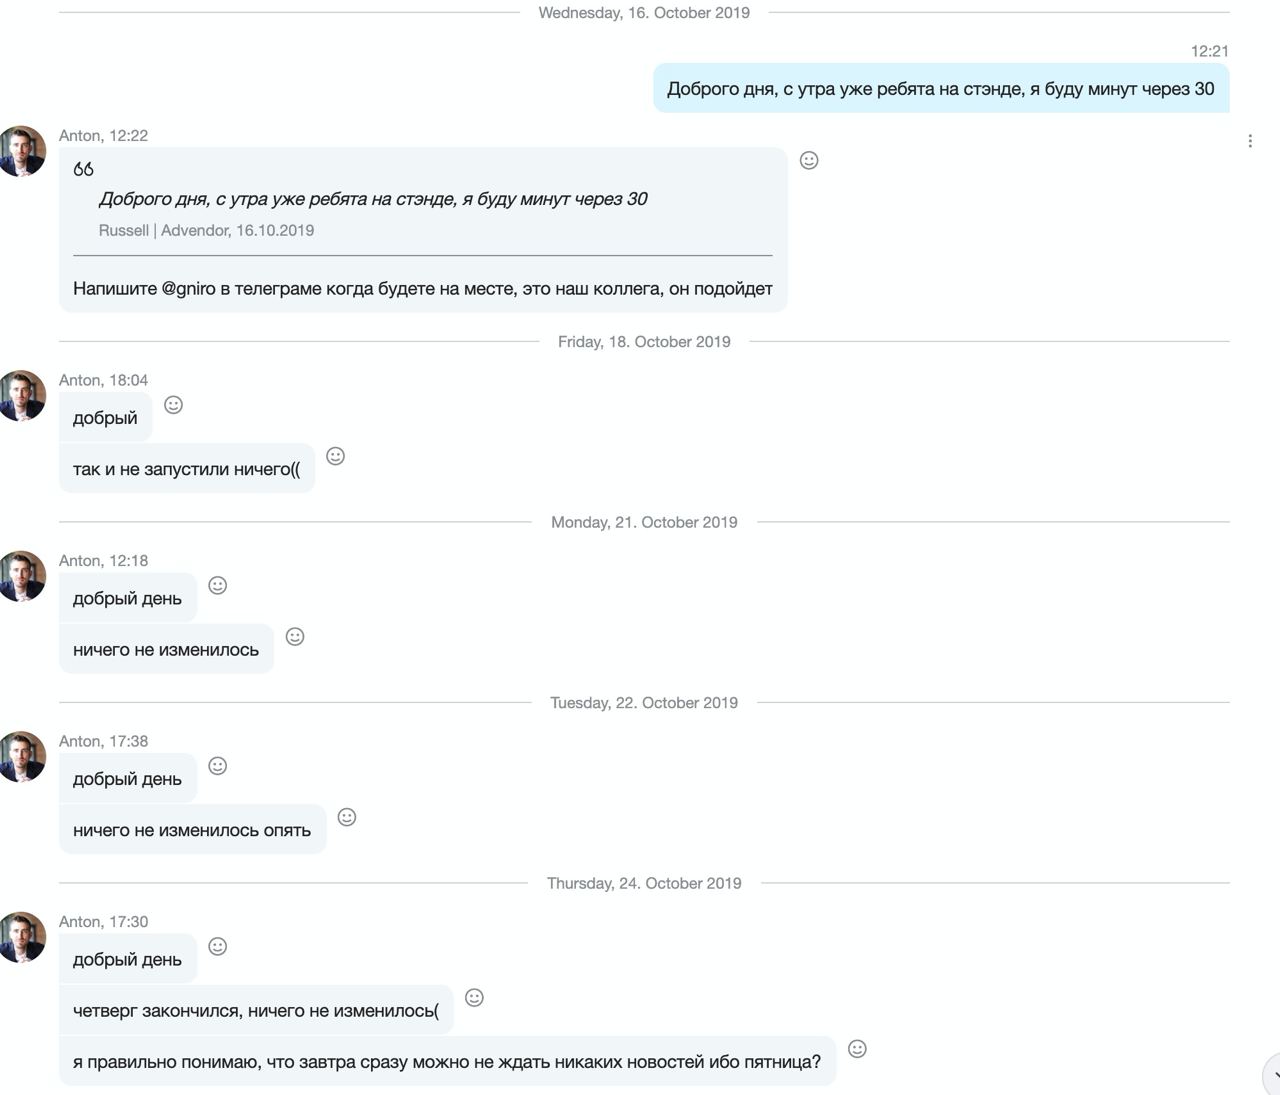
Task: Click Anton's avatar at the 17:30 message
Action: click(x=21, y=937)
